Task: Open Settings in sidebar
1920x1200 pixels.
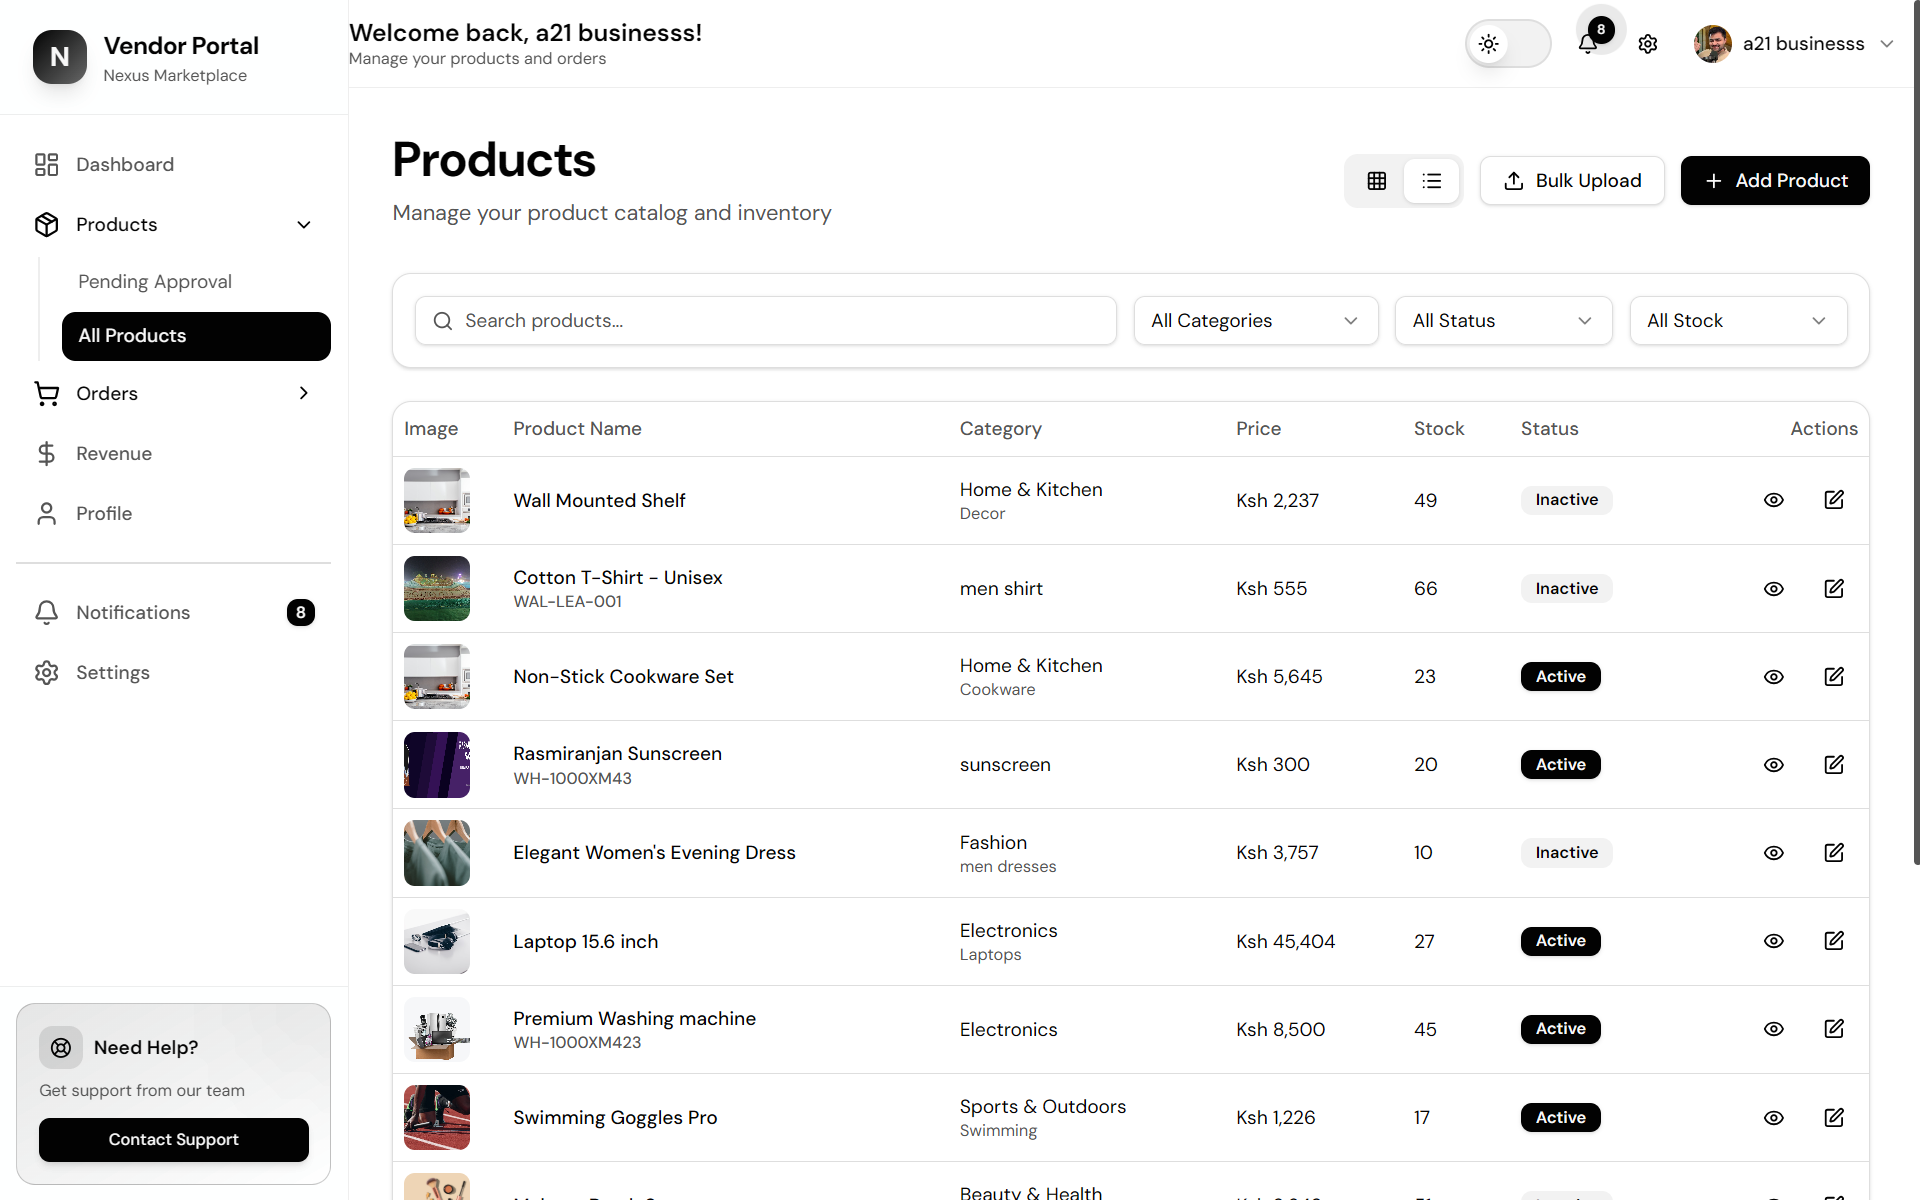Action: pos(174,673)
